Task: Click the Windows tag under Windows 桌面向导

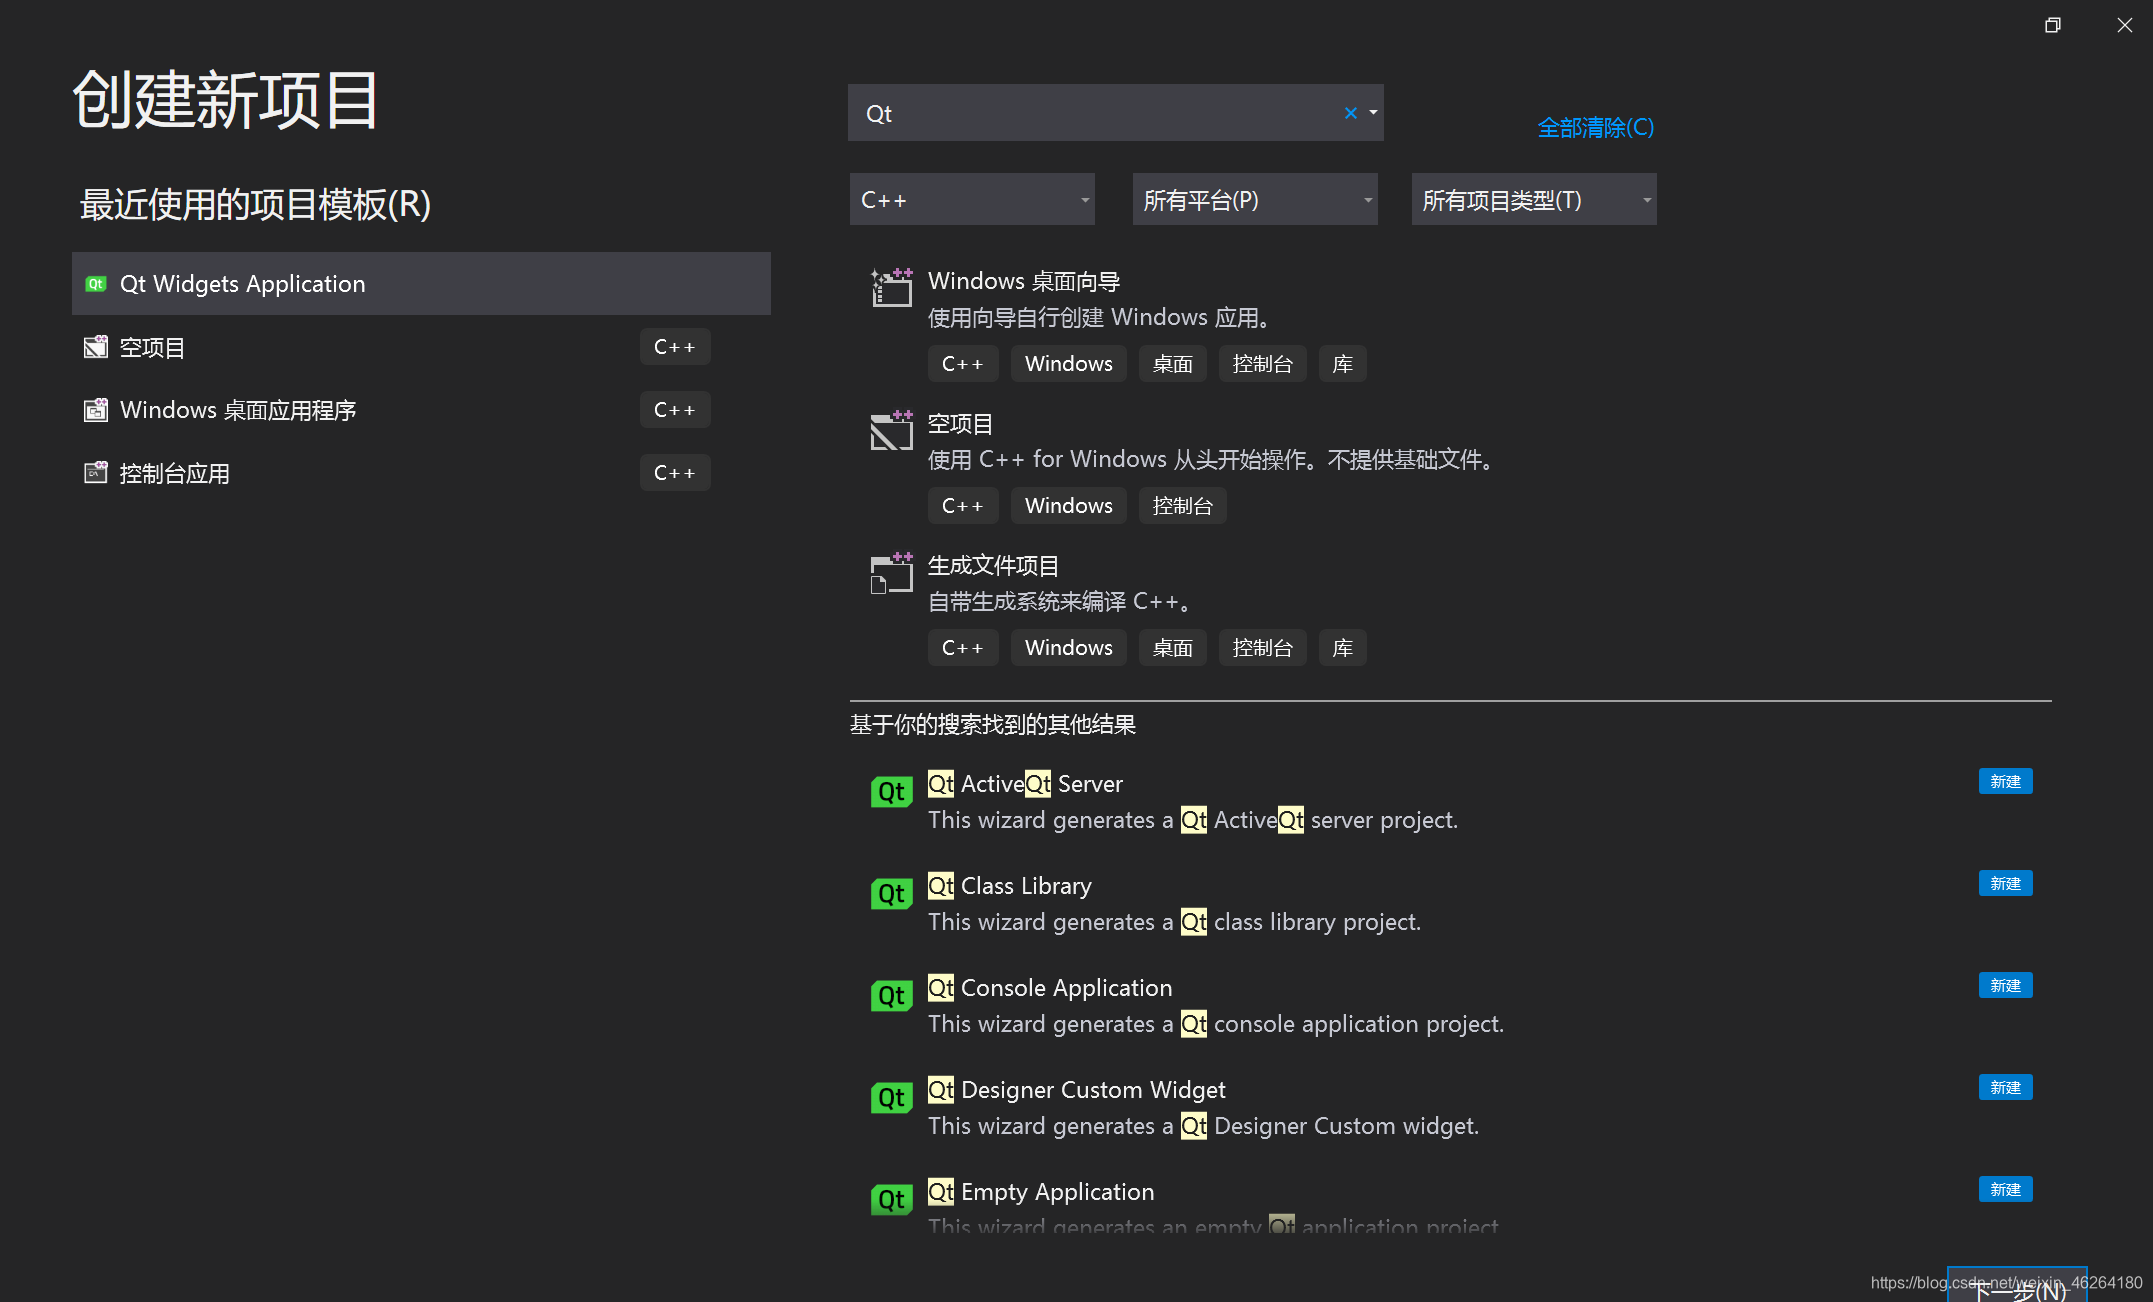Action: (1068, 364)
